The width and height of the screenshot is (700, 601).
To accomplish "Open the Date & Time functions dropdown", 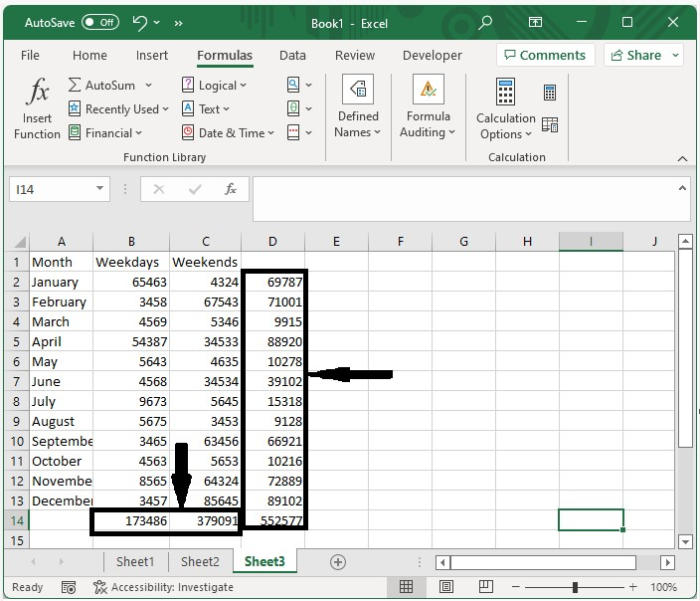I will [228, 133].
